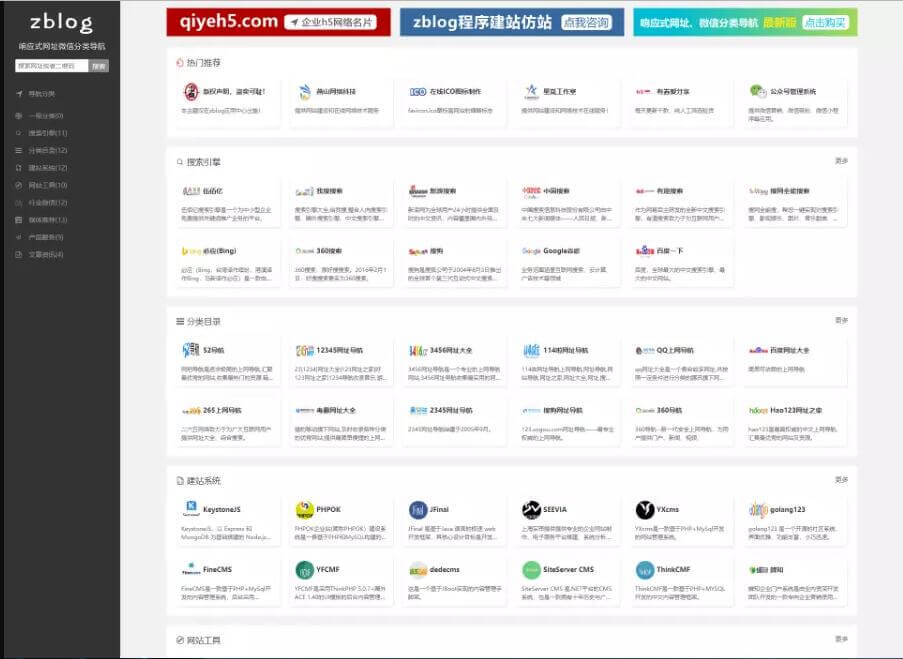Click the sidebar search button

pos(98,66)
